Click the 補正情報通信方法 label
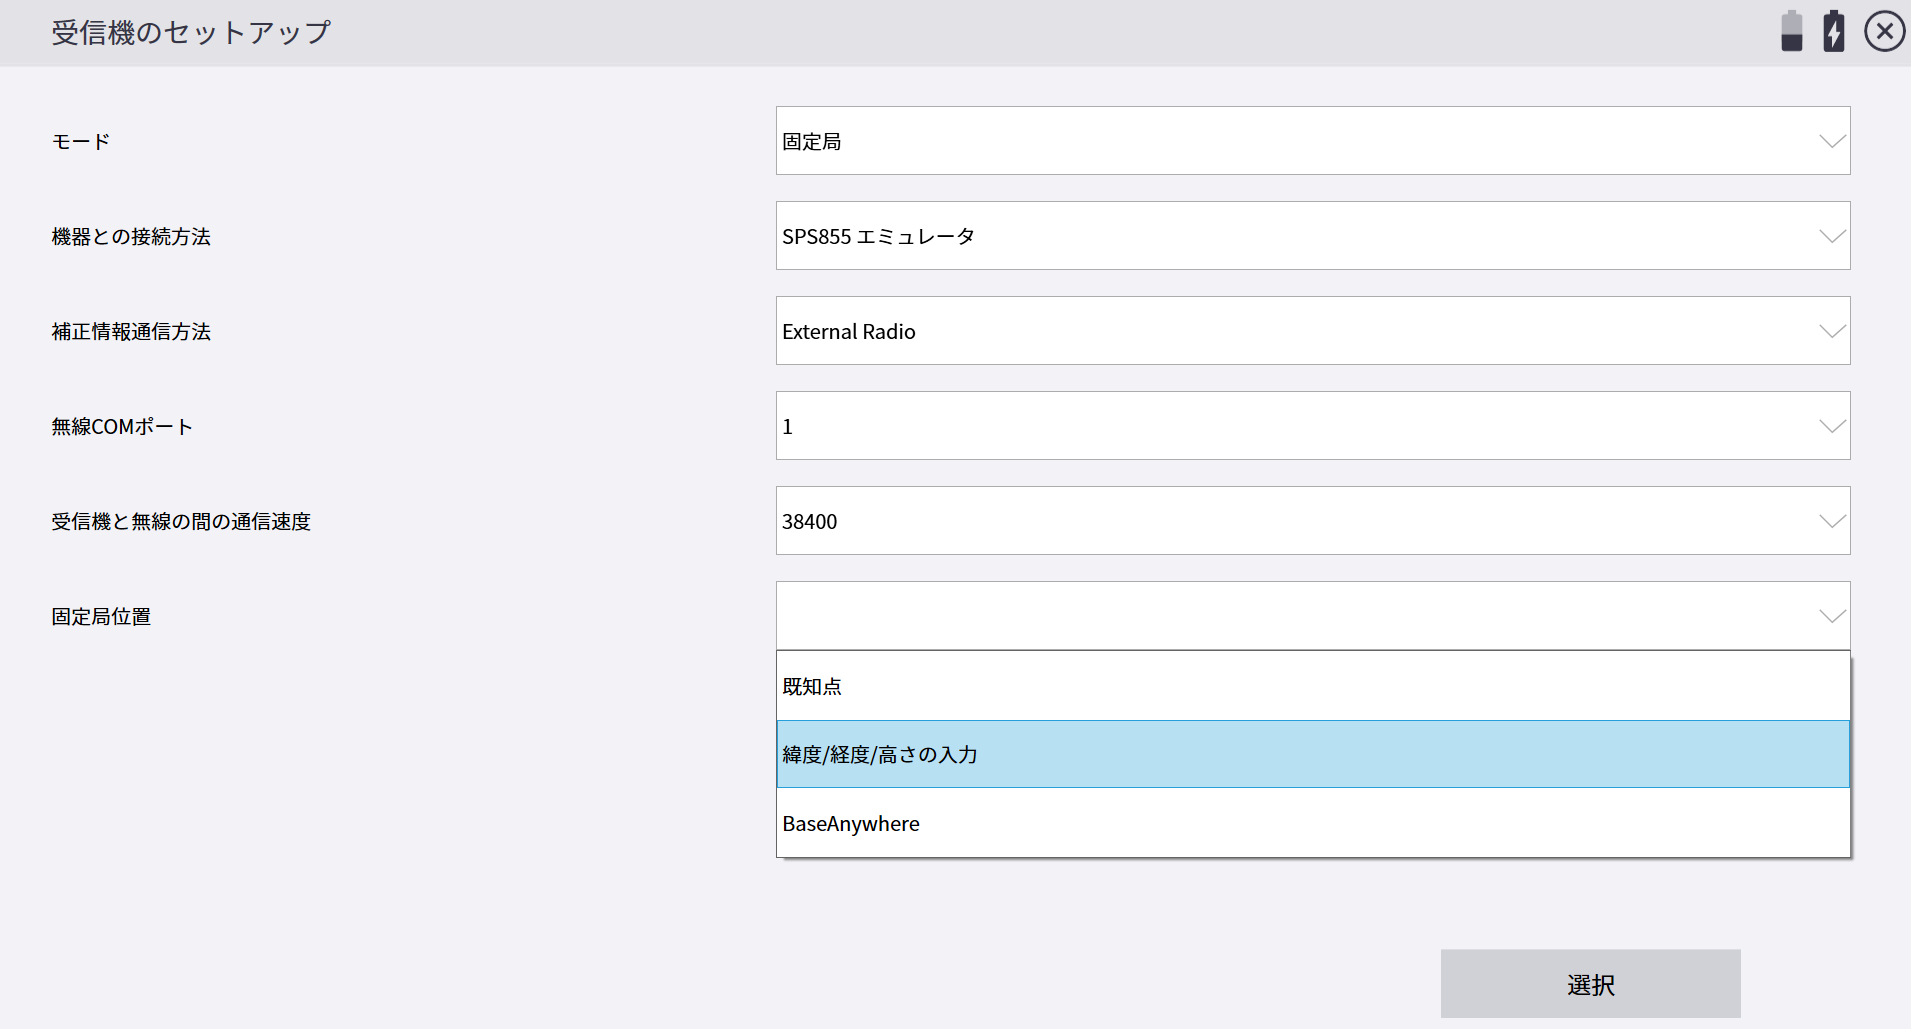 pyautogui.click(x=131, y=332)
